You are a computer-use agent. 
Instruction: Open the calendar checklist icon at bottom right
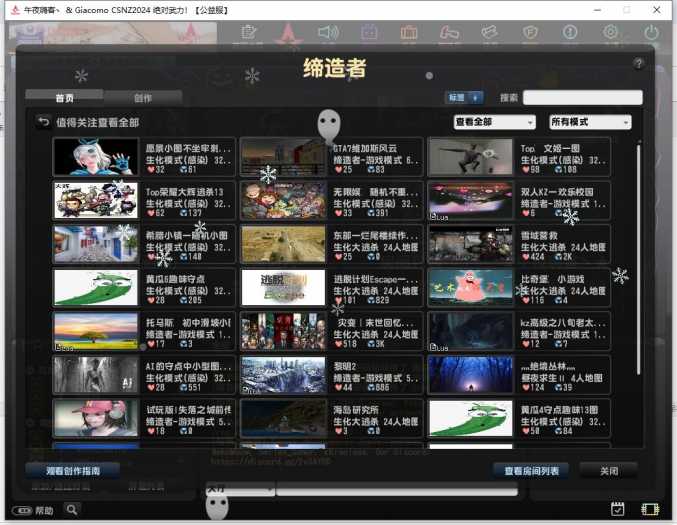click(x=618, y=509)
